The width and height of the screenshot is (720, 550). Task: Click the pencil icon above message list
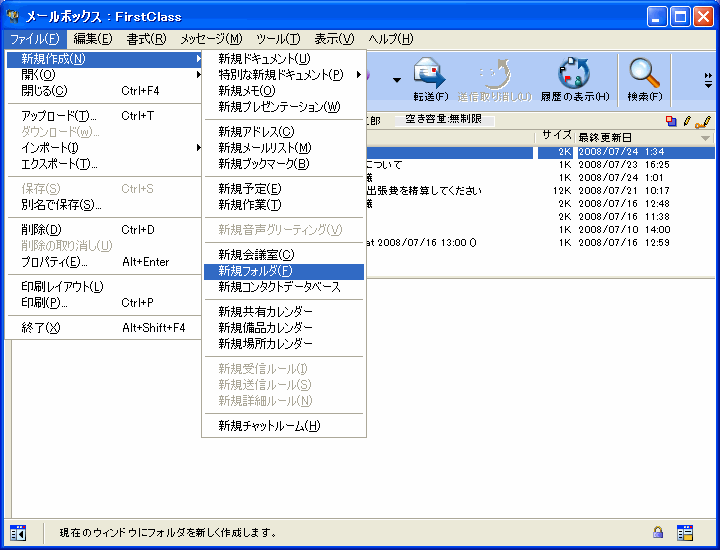(687, 120)
